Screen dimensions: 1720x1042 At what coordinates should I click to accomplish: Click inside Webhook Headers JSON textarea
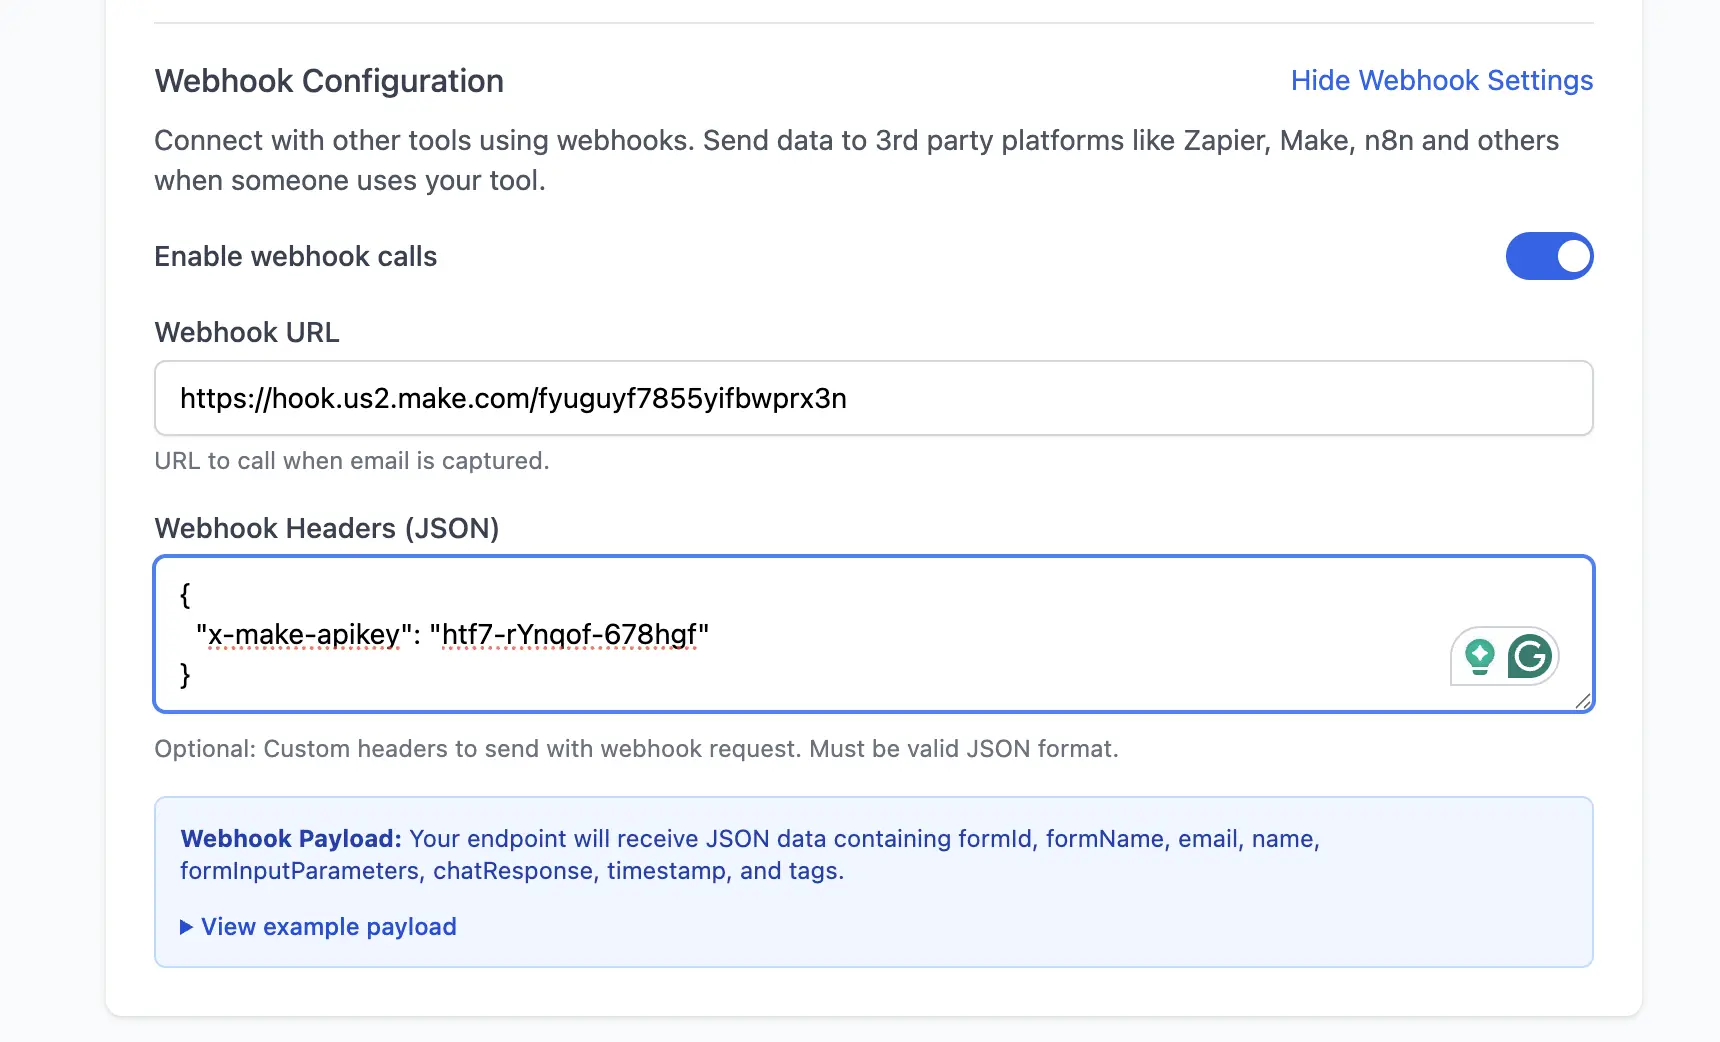[x=873, y=634]
